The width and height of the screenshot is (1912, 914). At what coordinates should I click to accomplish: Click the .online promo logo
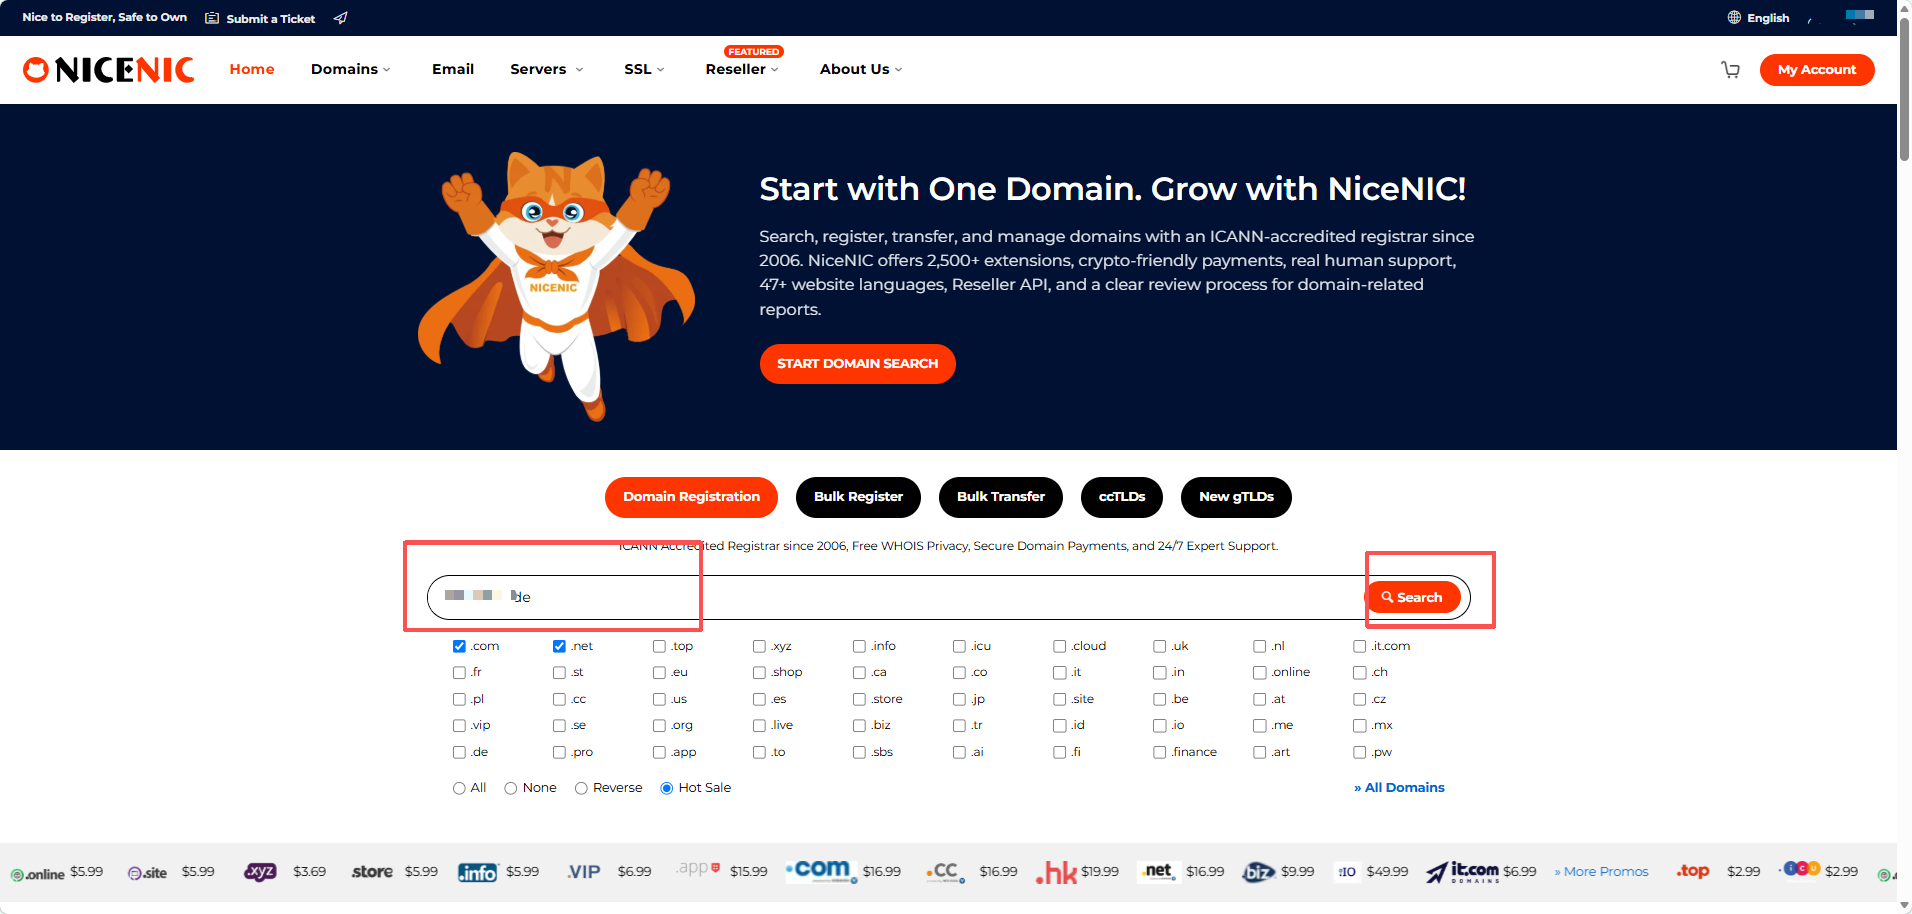[x=38, y=873]
